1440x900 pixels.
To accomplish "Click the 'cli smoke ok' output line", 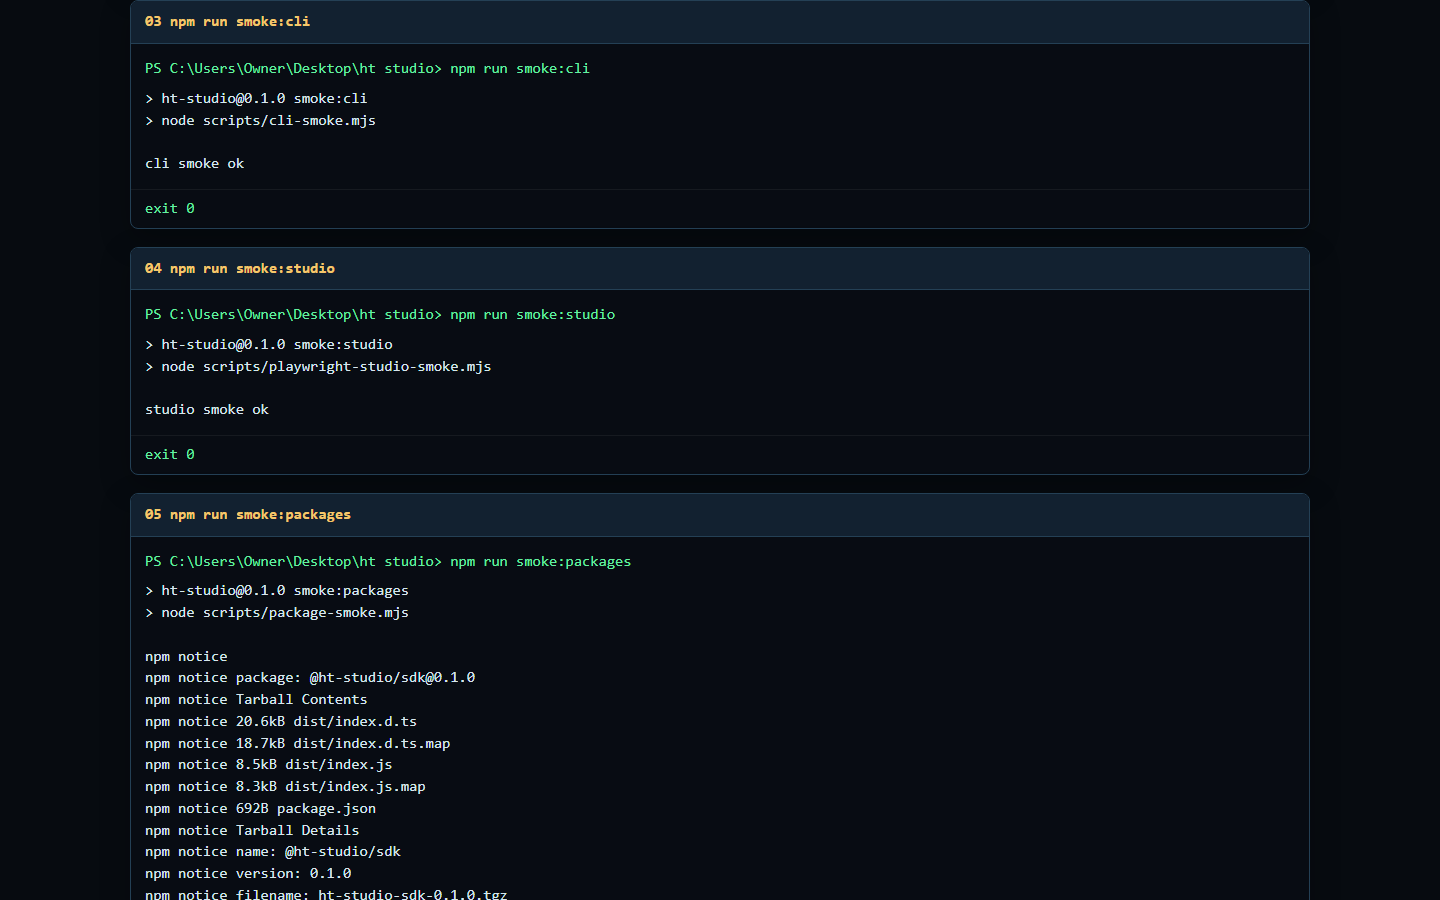I will click(195, 163).
